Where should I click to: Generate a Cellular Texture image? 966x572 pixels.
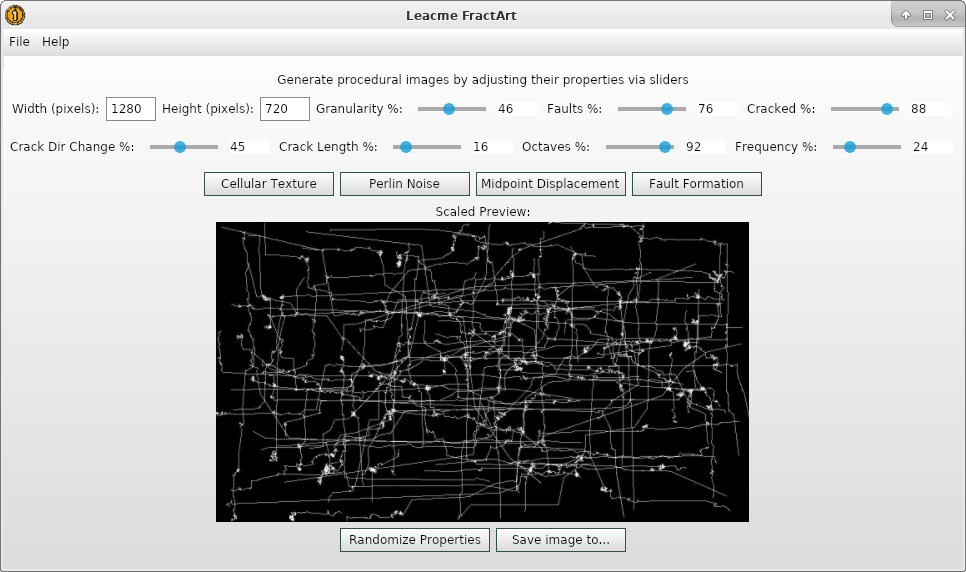pos(269,184)
